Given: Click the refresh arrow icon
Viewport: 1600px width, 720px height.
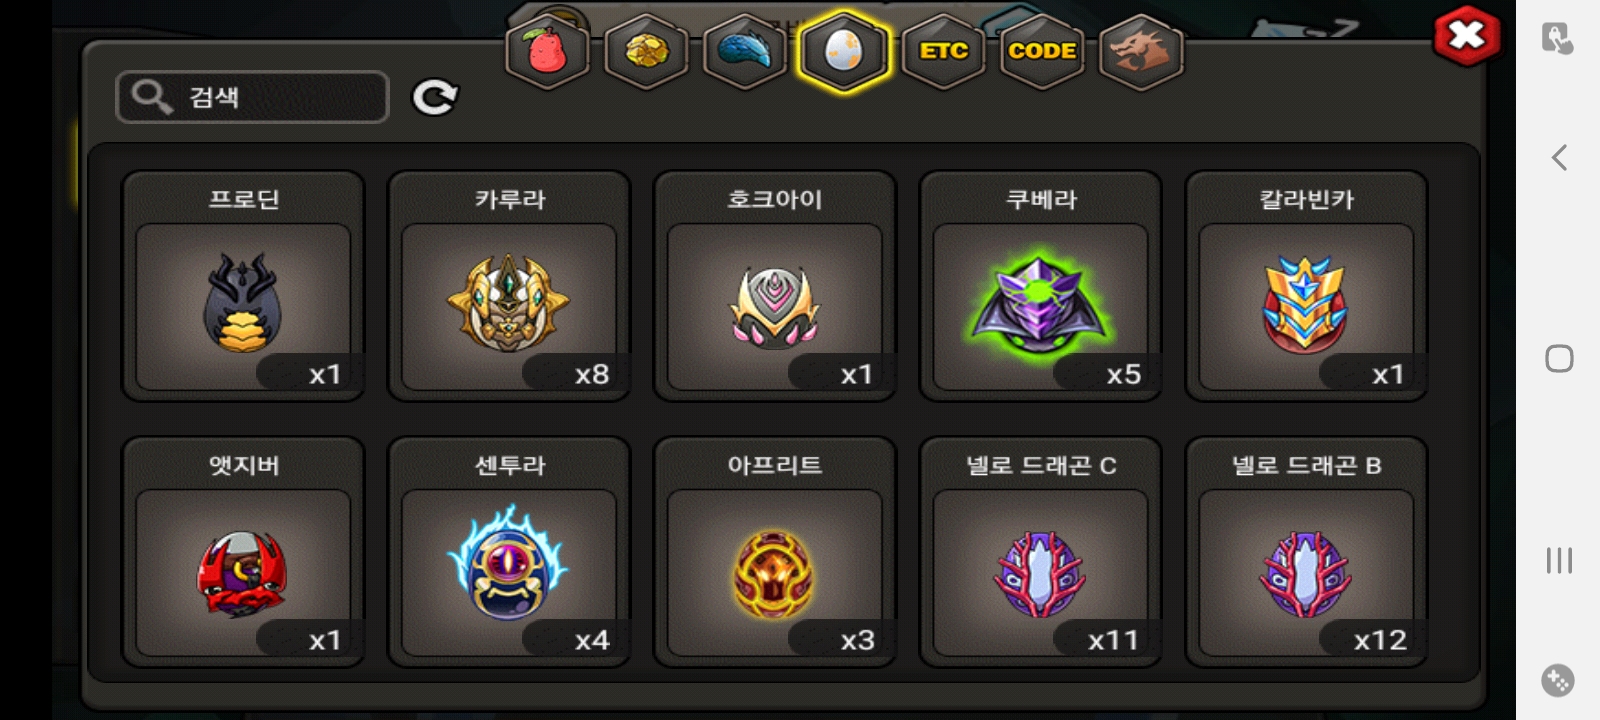Looking at the screenshot, I should [435, 97].
